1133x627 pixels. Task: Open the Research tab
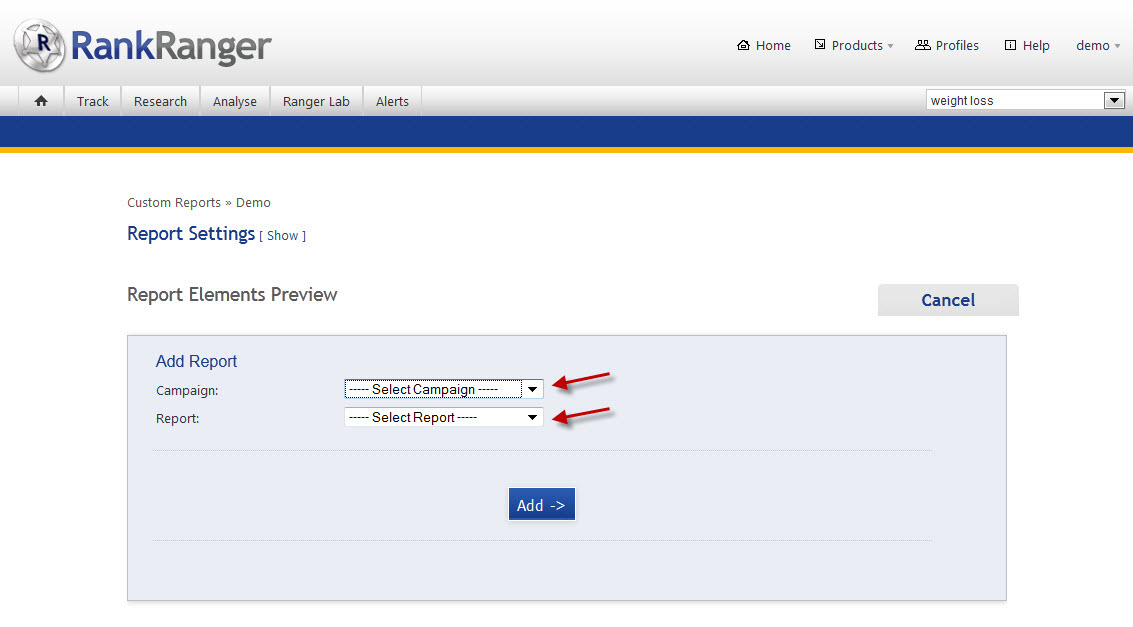coord(160,102)
